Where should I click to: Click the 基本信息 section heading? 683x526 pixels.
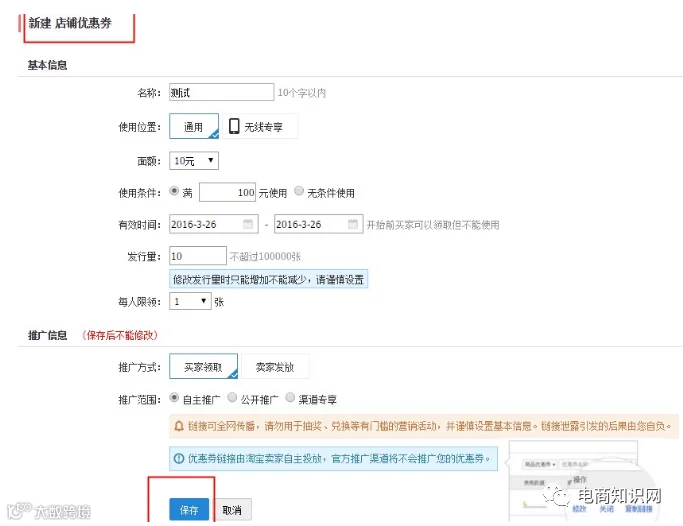pos(47,65)
